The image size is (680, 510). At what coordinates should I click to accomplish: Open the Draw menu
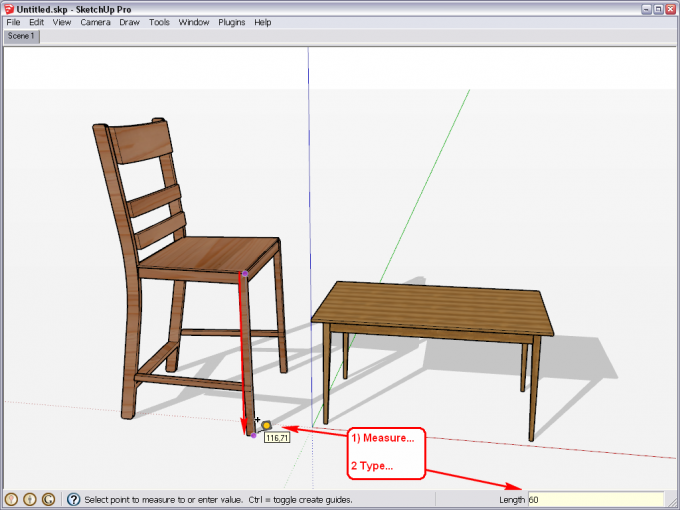point(129,22)
